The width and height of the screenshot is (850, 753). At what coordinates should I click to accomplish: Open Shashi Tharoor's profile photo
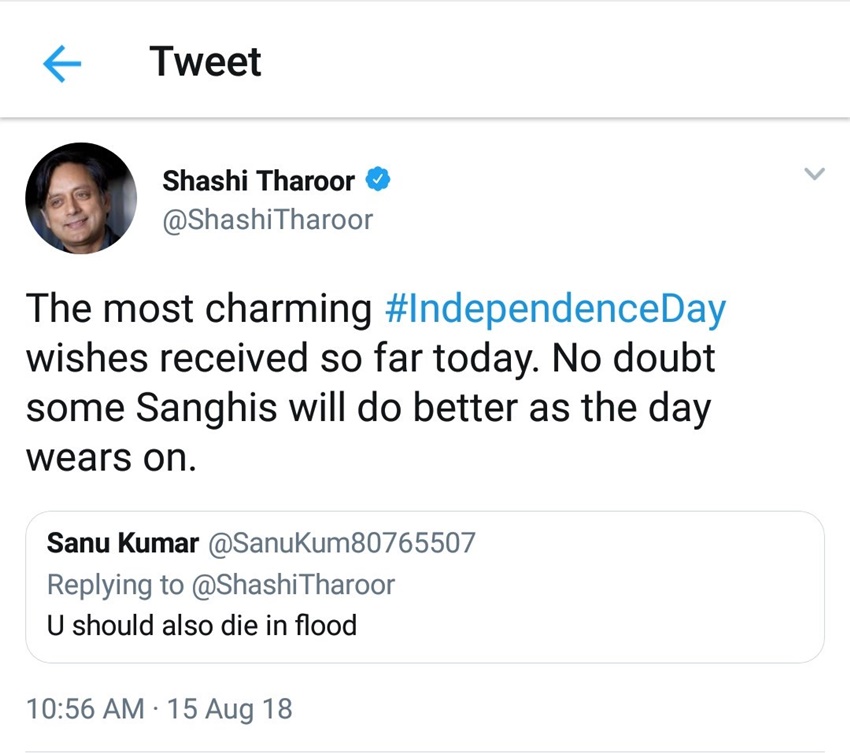(80, 197)
